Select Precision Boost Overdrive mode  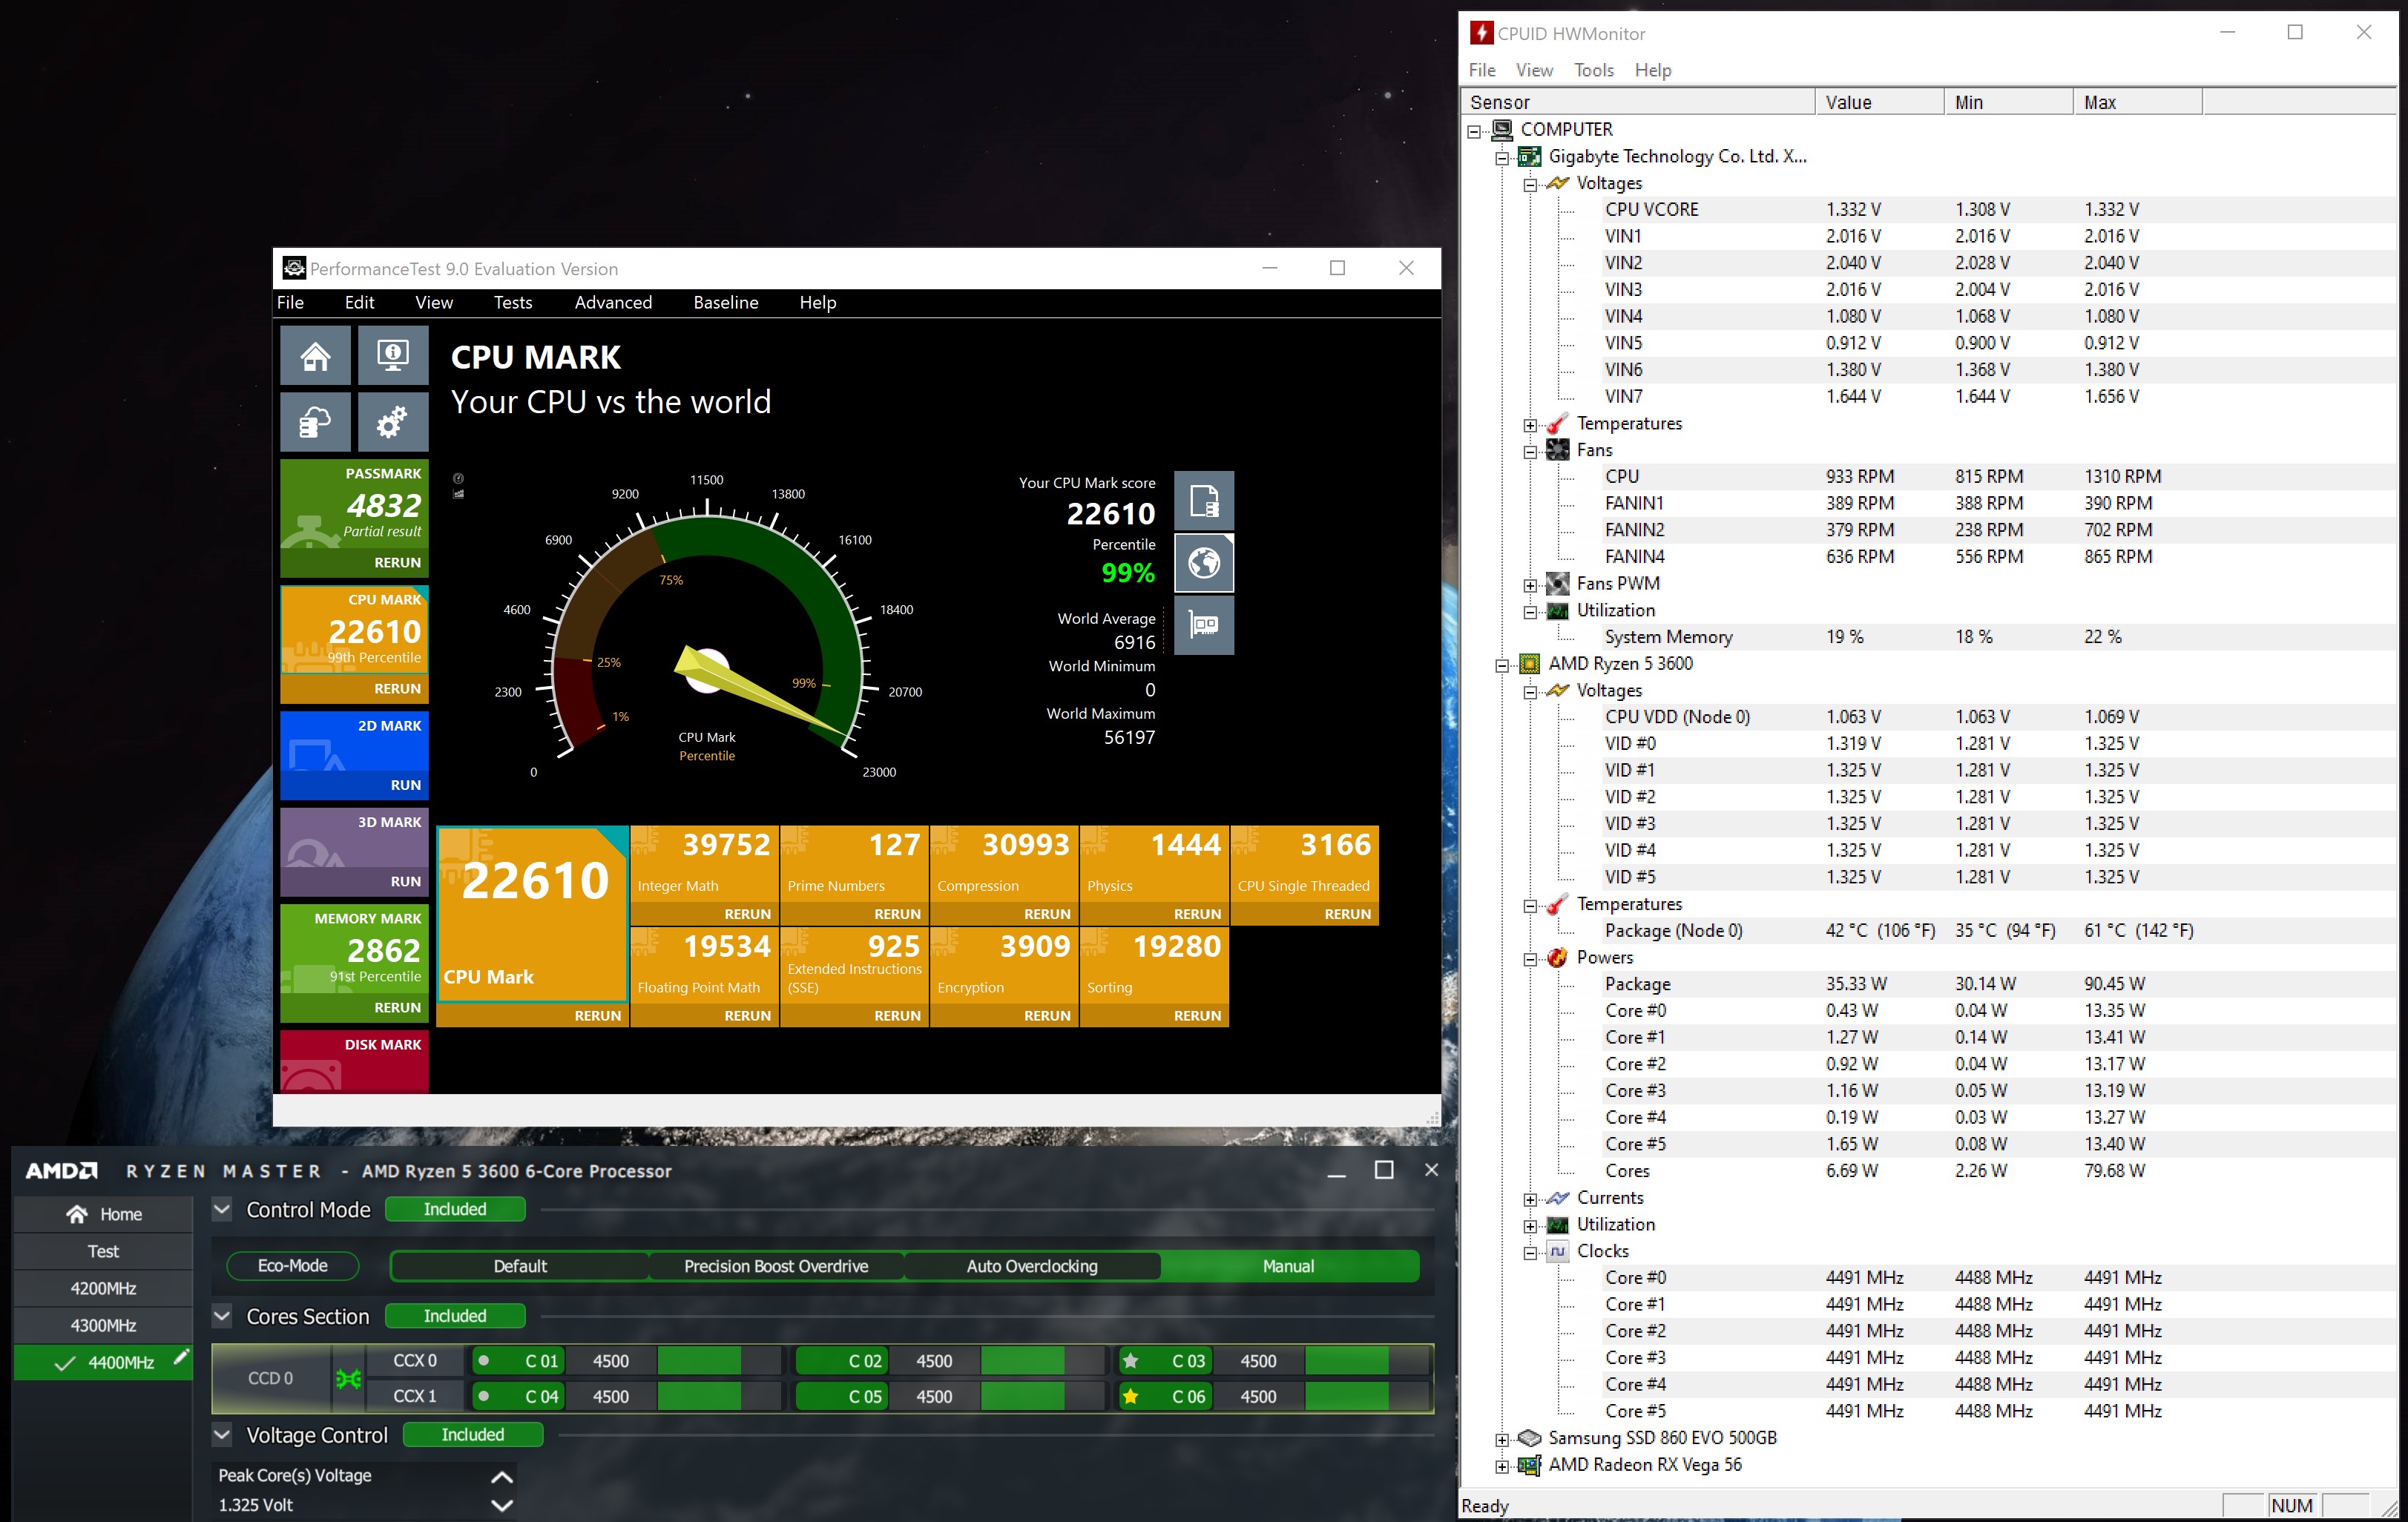pos(776,1266)
